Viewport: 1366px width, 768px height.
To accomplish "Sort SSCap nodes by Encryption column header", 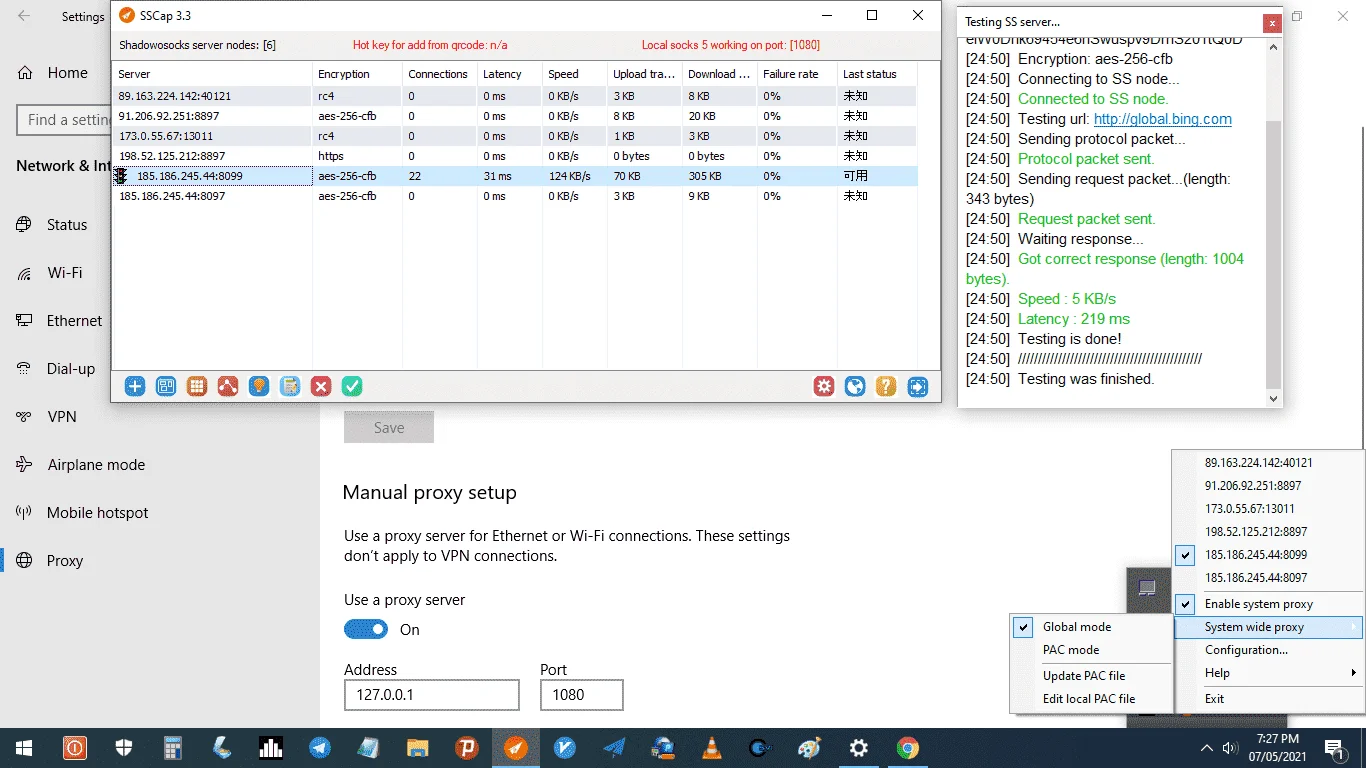I will [x=357, y=74].
